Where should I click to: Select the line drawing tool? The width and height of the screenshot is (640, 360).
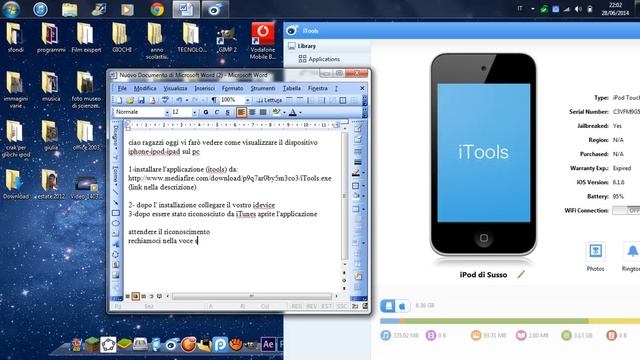point(116,192)
